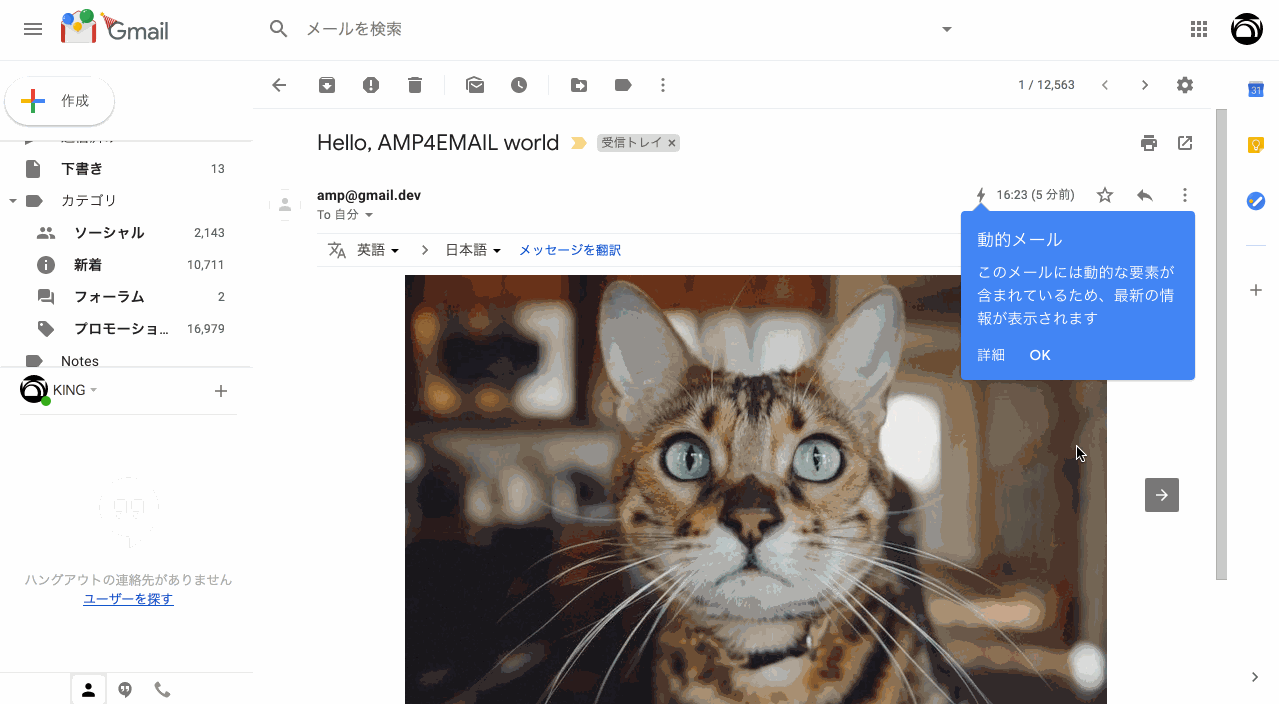Delete the current email

[x=415, y=85]
